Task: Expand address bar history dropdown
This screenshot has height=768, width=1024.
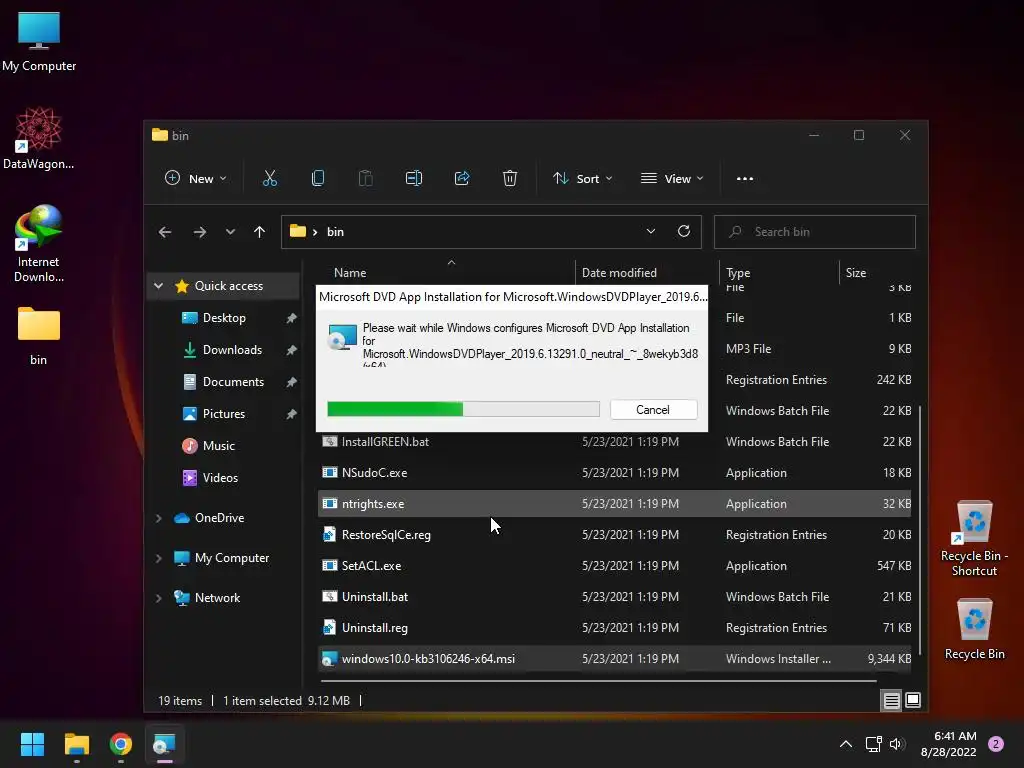Action: click(650, 231)
